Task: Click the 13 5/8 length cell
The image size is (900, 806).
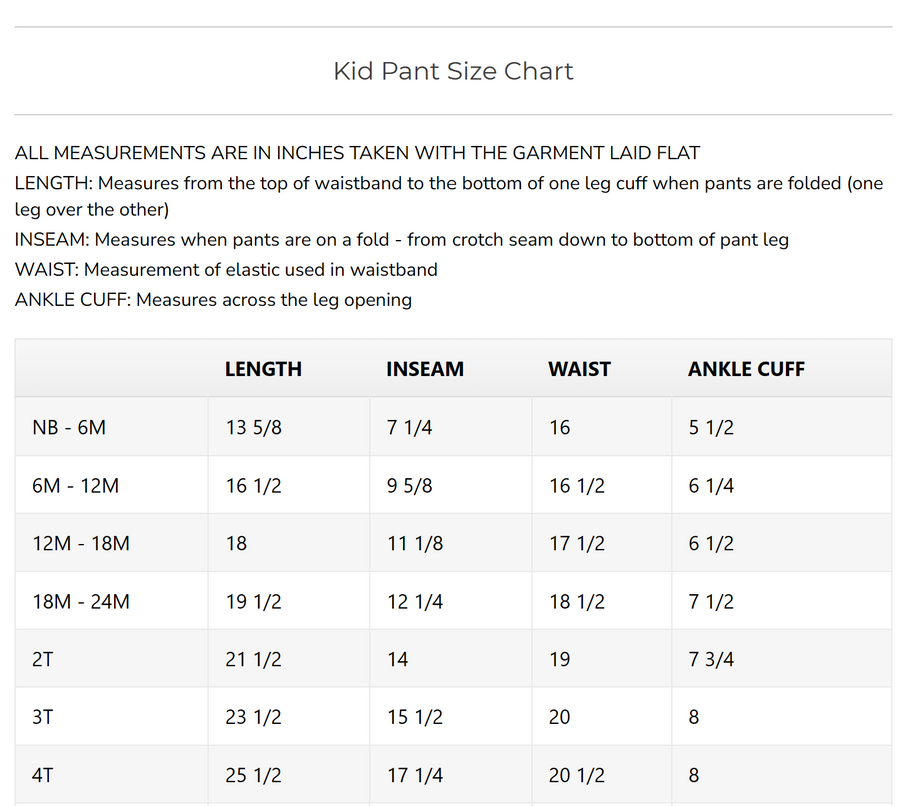Action: [254, 428]
